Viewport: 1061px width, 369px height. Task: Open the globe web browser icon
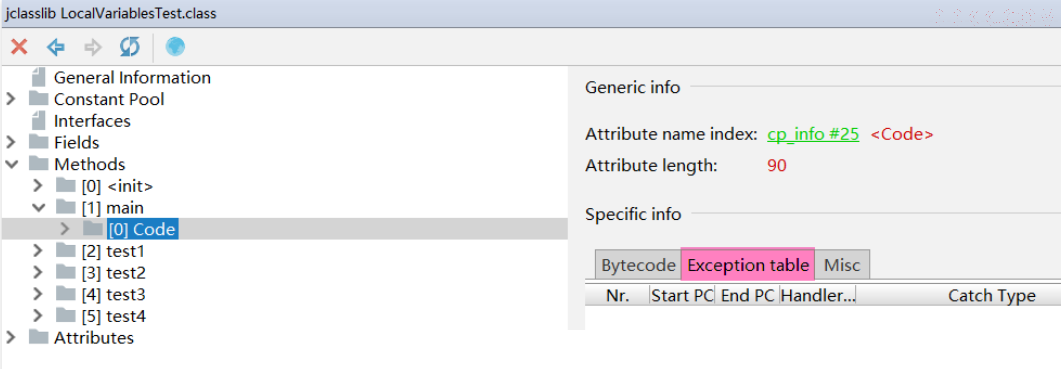175,47
